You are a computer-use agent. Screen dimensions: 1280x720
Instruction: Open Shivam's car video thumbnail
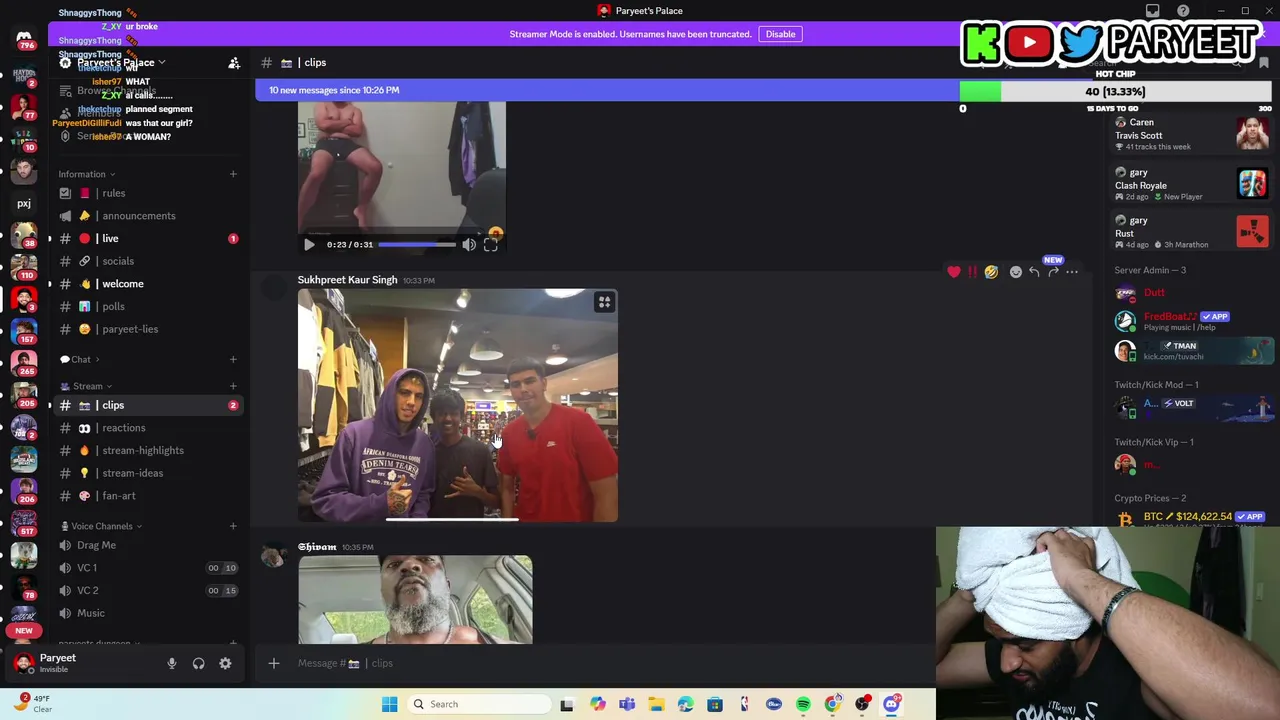click(415, 599)
